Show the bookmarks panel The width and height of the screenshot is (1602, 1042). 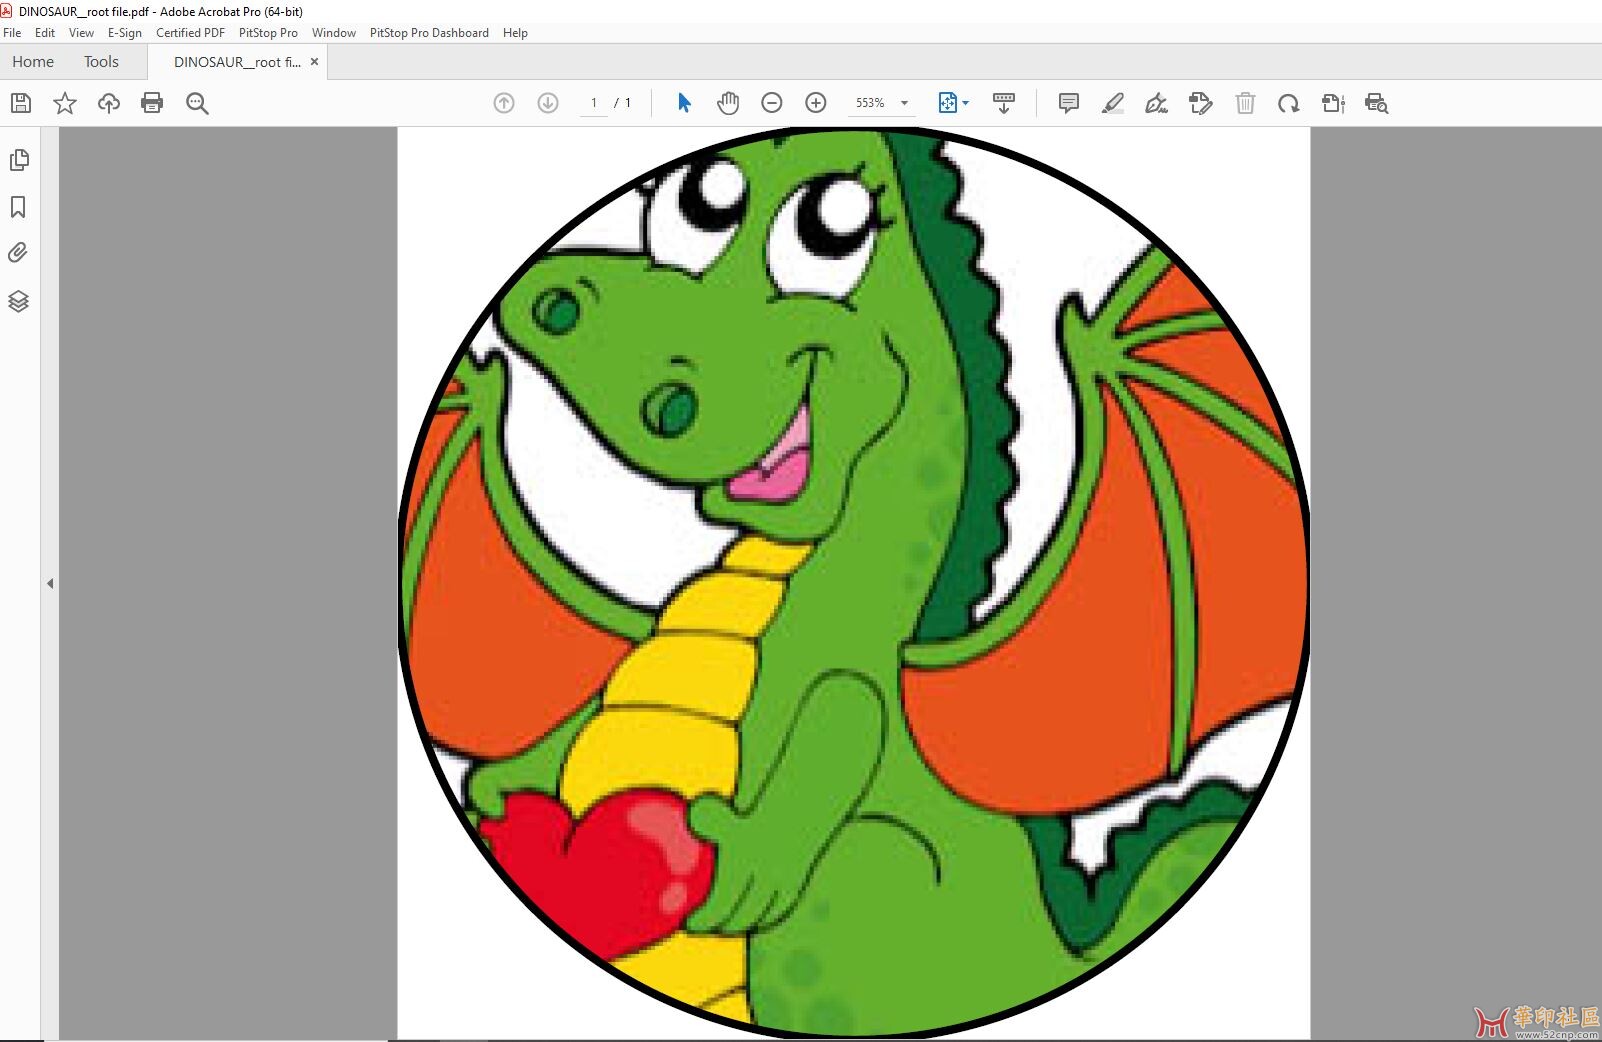(x=18, y=207)
